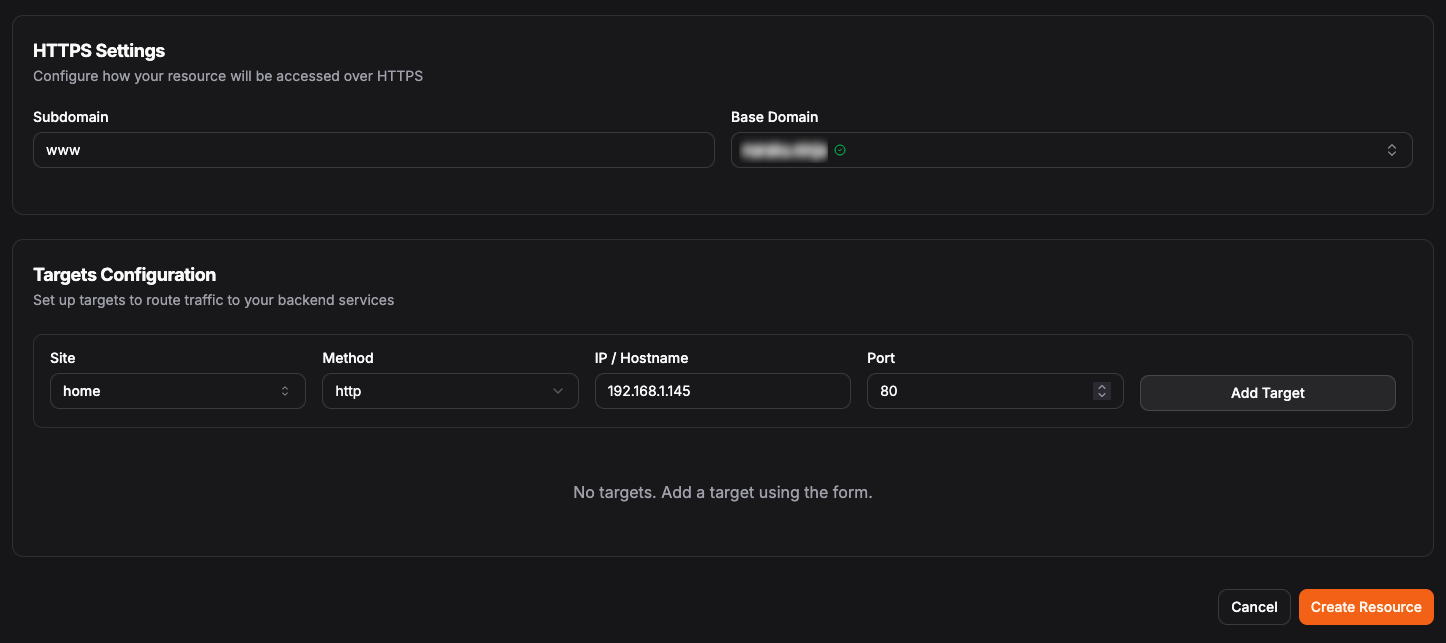Click the Port field label
This screenshot has height=643, width=1446.
[x=881, y=358]
